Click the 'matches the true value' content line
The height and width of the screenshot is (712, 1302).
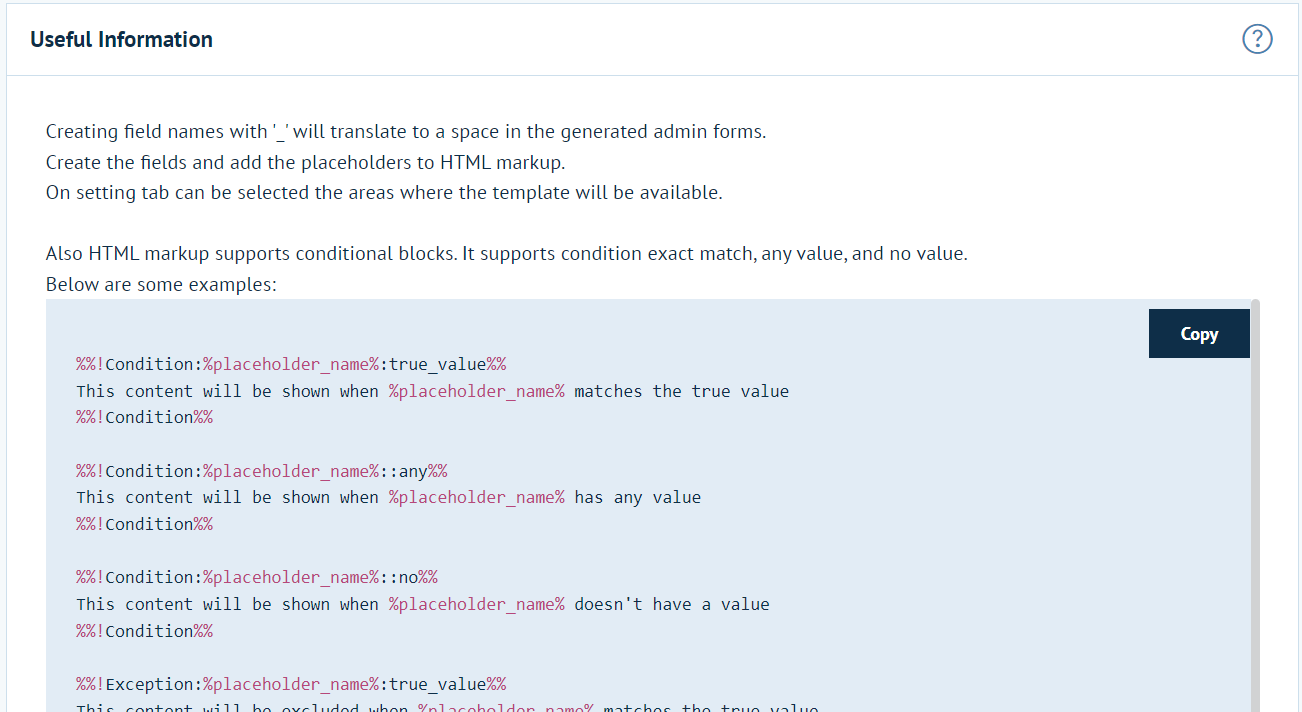click(x=432, y=391)
